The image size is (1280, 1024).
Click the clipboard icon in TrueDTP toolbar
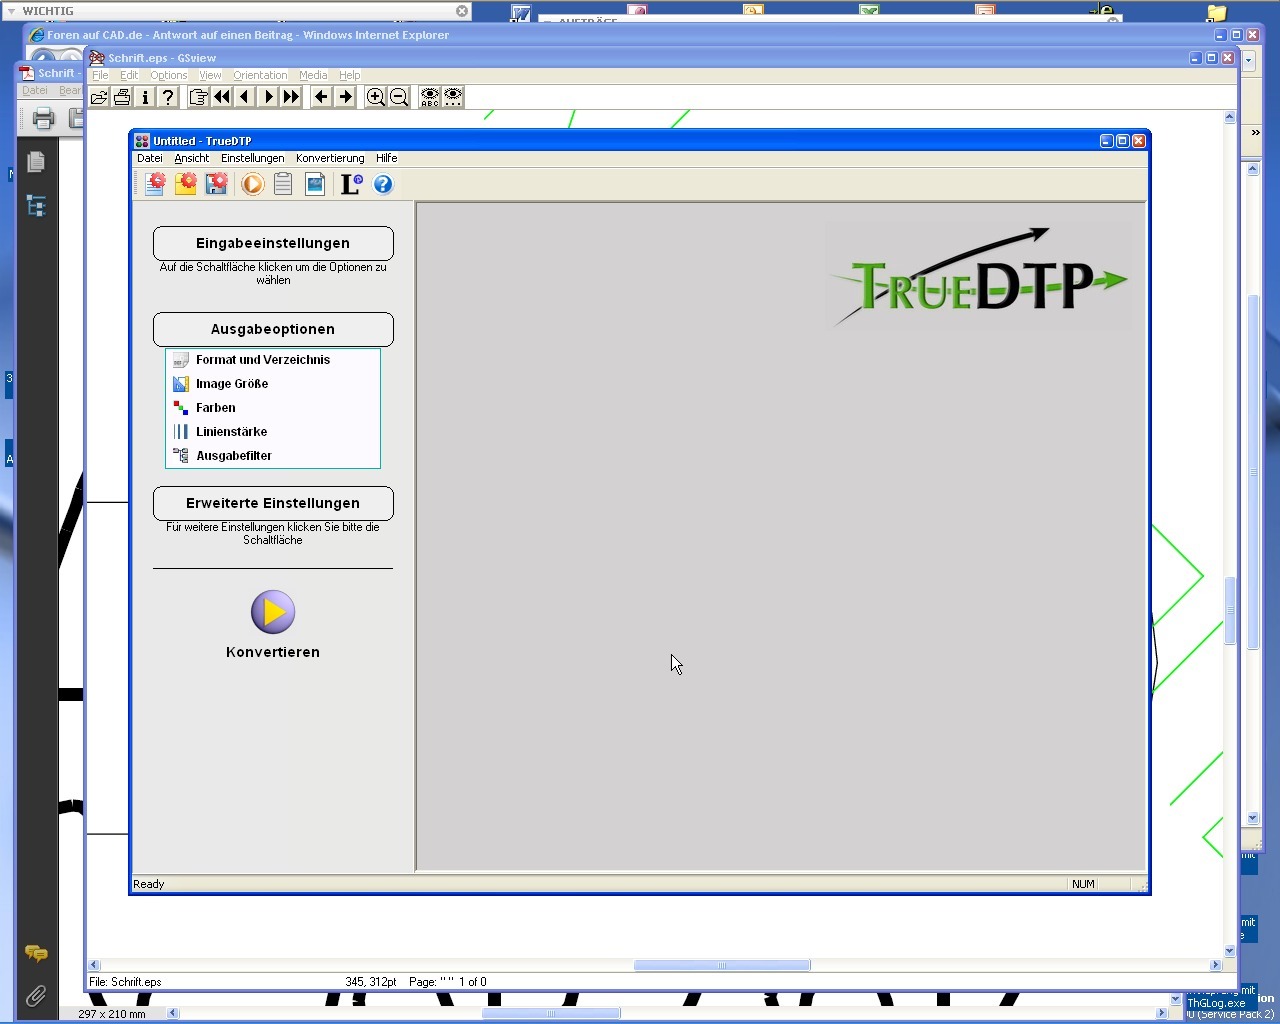click(284, 184)
